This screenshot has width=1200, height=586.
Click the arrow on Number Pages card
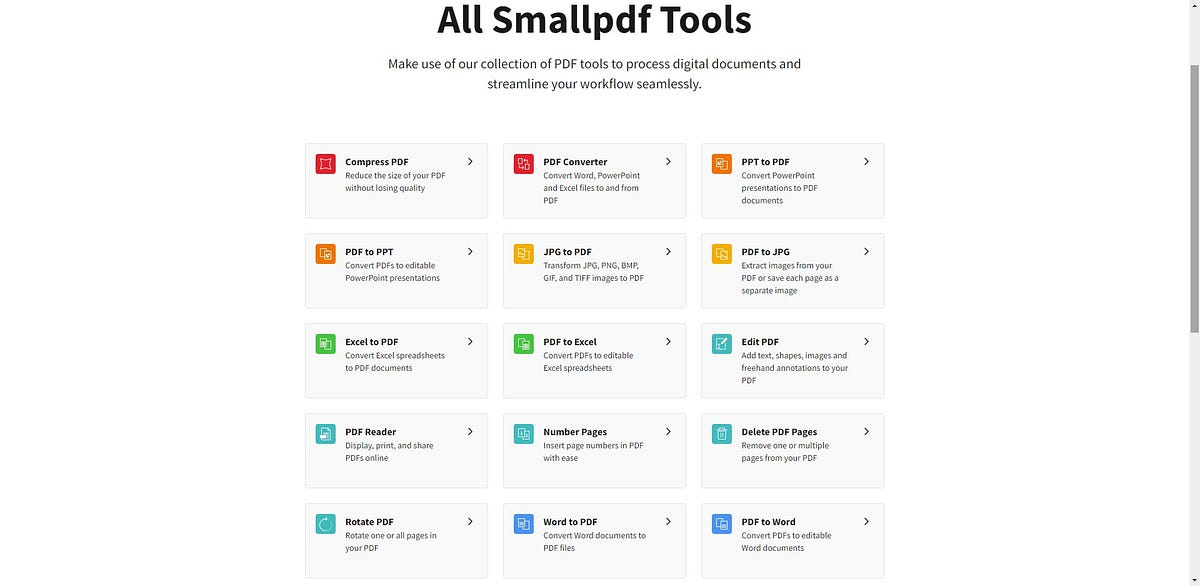tap(669, 431)
